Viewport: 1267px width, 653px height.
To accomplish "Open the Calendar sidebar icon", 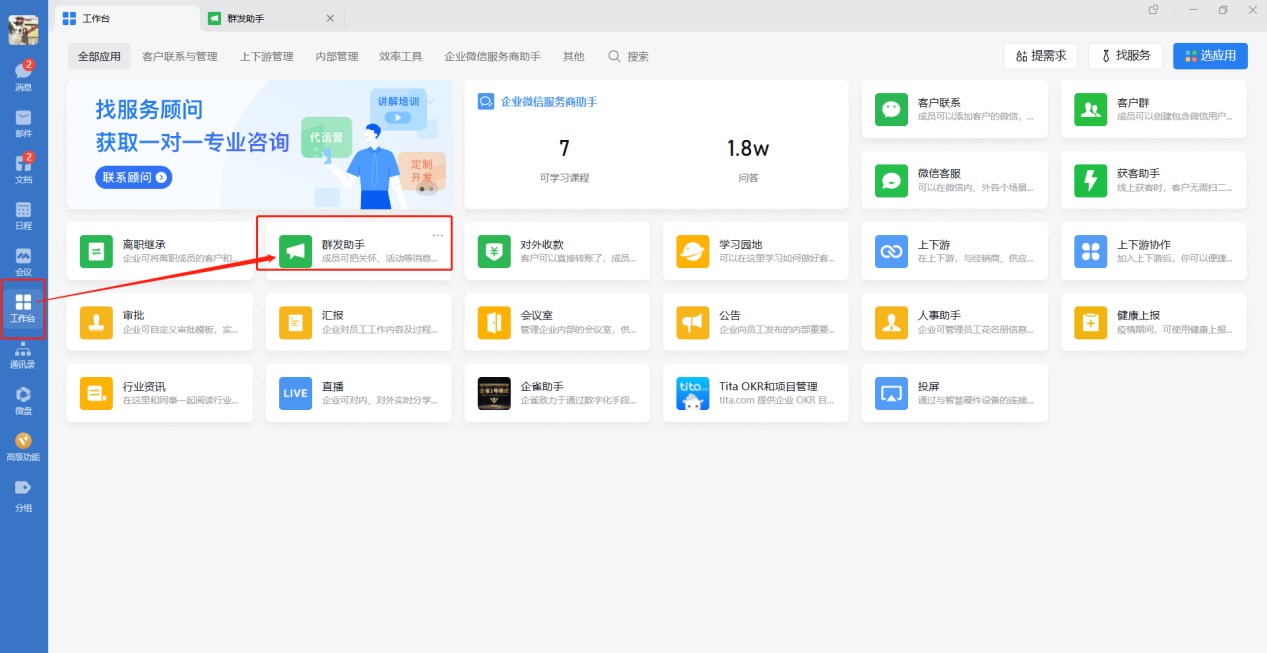I will (x=23, y=214).
